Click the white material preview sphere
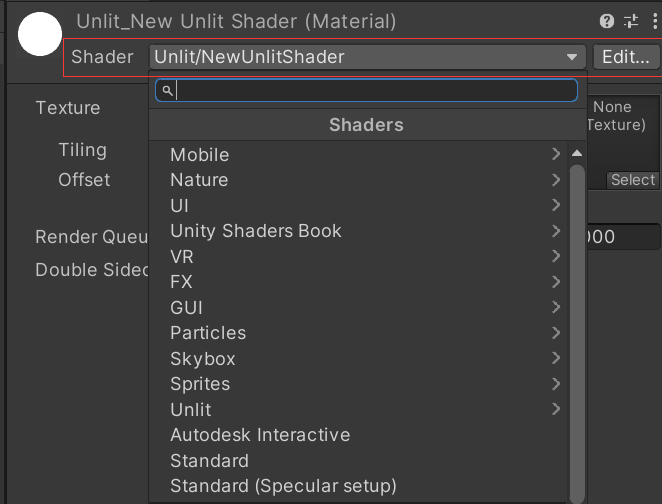 (40, 34)
